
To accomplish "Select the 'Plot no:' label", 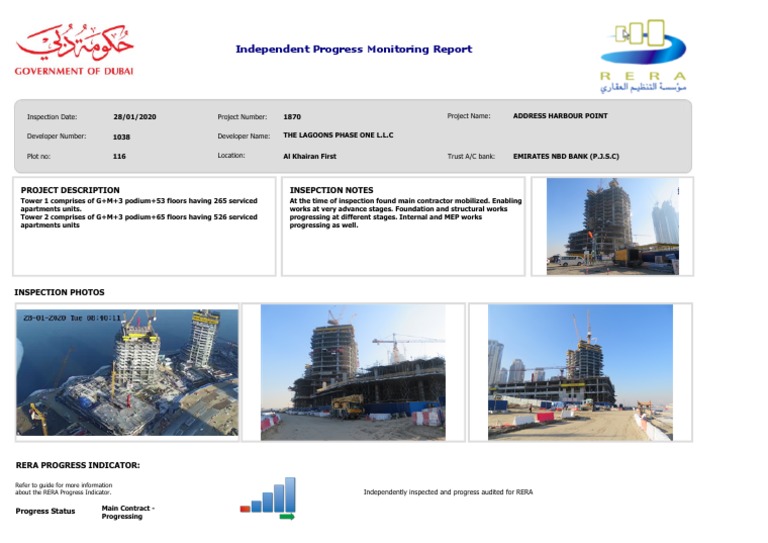I will click(x=39, y=157).
